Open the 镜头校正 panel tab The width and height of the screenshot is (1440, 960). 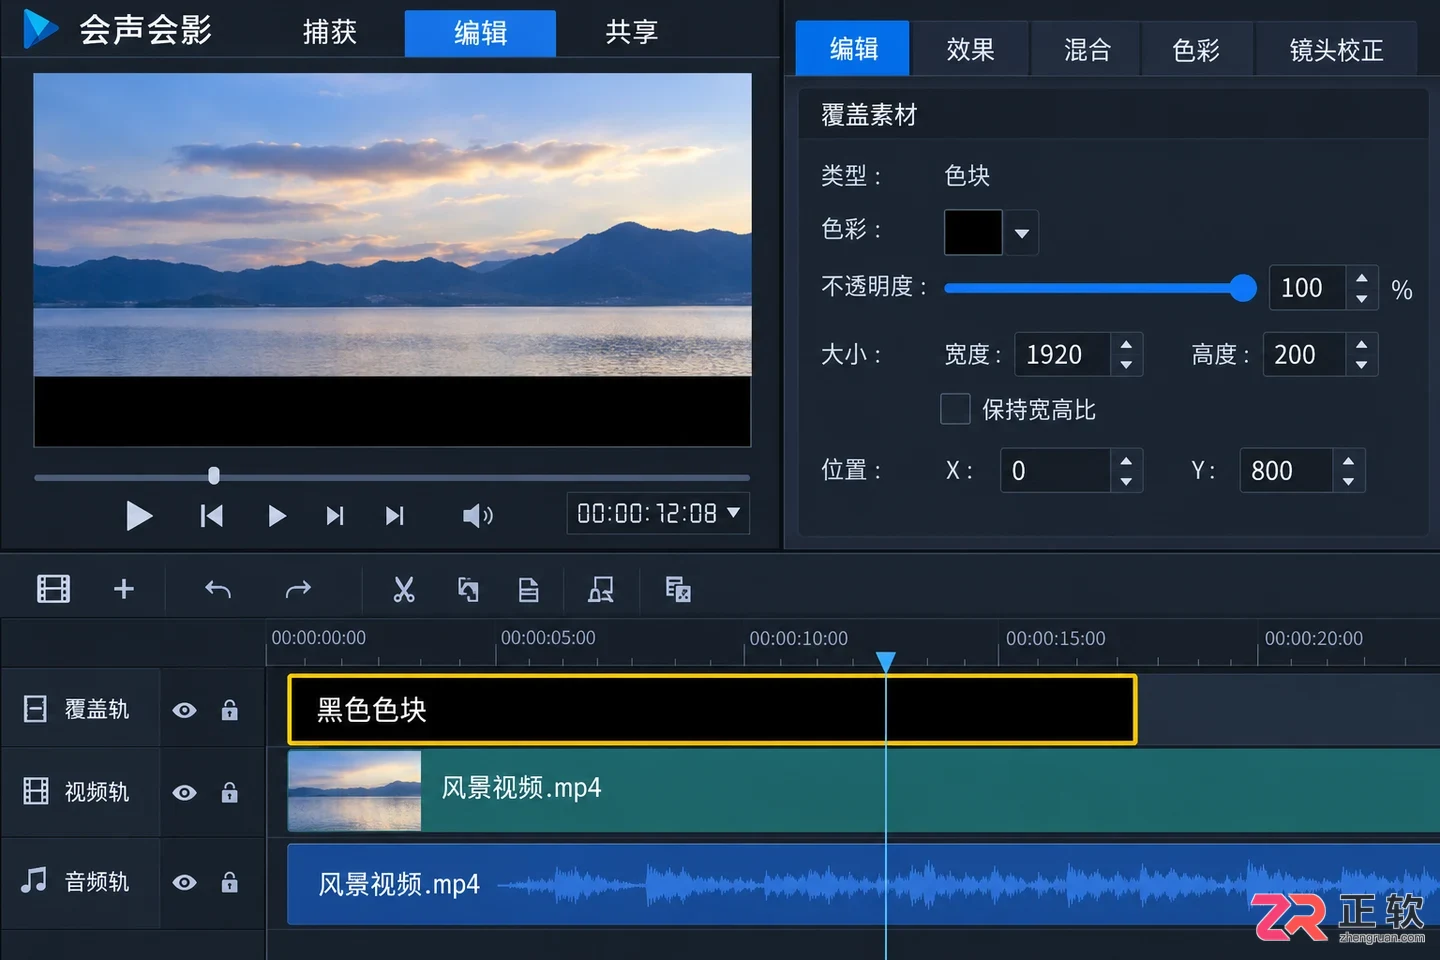pos(1336,49)
